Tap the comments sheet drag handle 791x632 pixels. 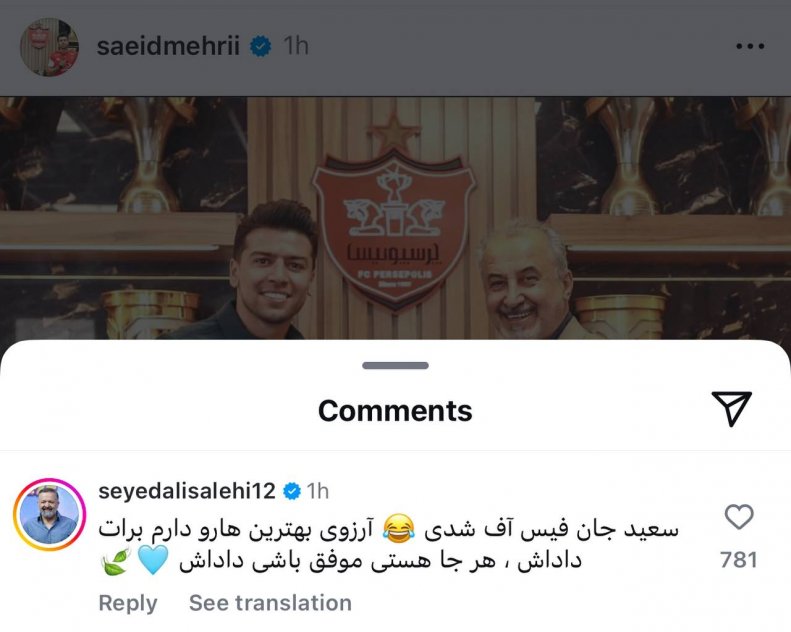tap(396, 366)
